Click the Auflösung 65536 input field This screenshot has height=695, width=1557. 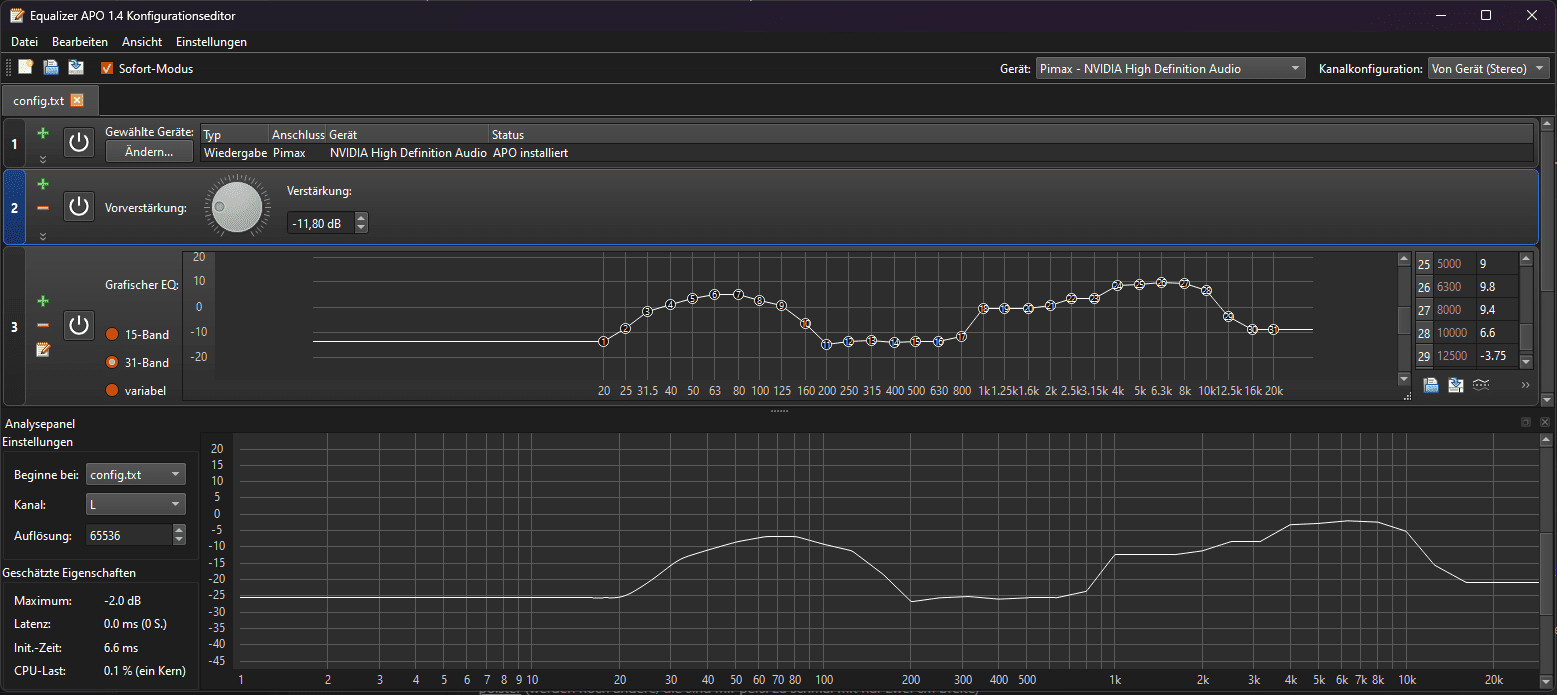click(129, 536)
